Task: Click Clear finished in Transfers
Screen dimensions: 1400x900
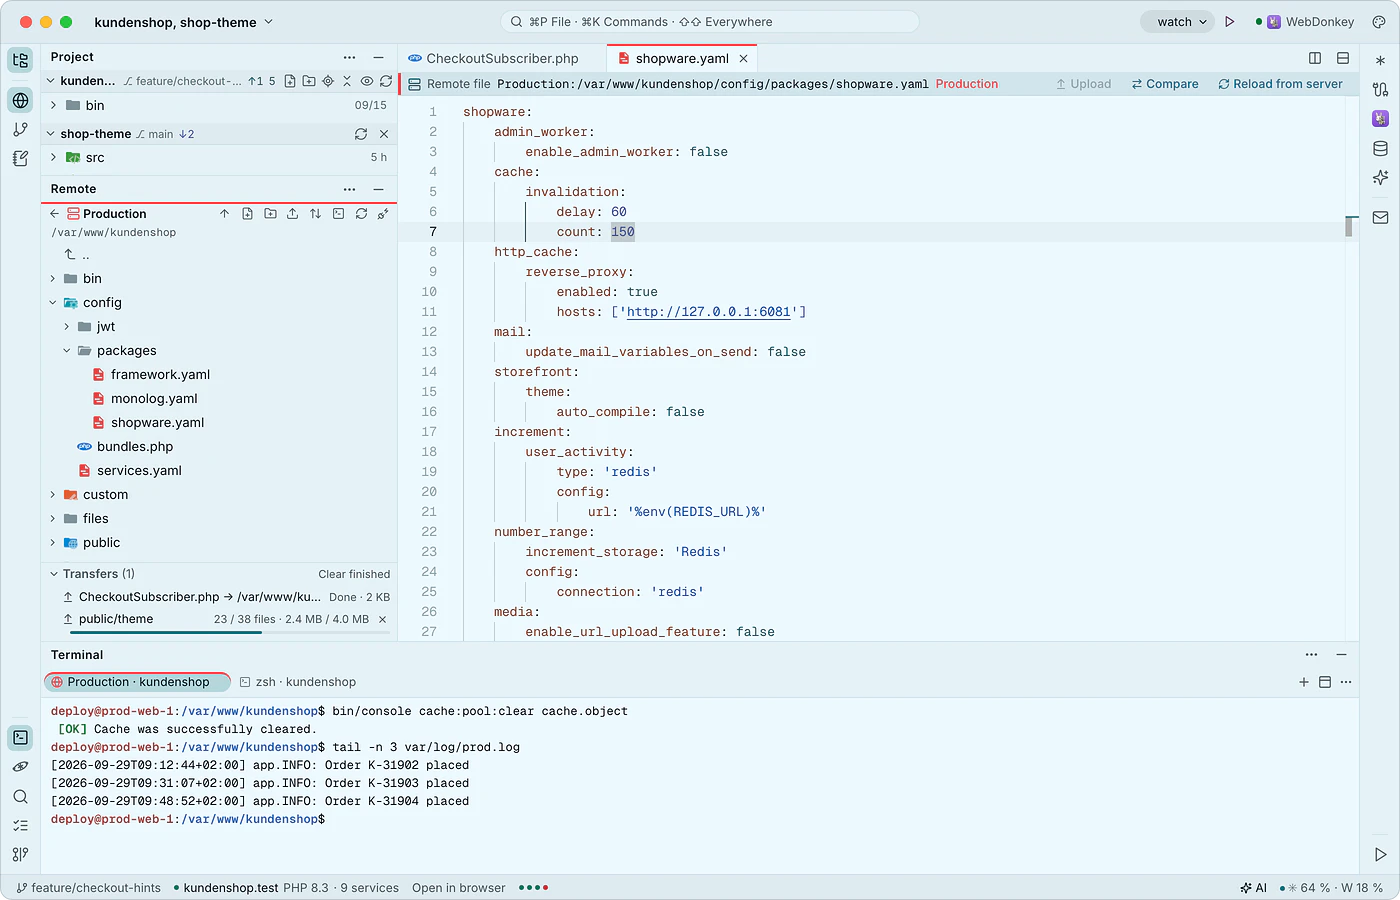Action: click(354, 574)
